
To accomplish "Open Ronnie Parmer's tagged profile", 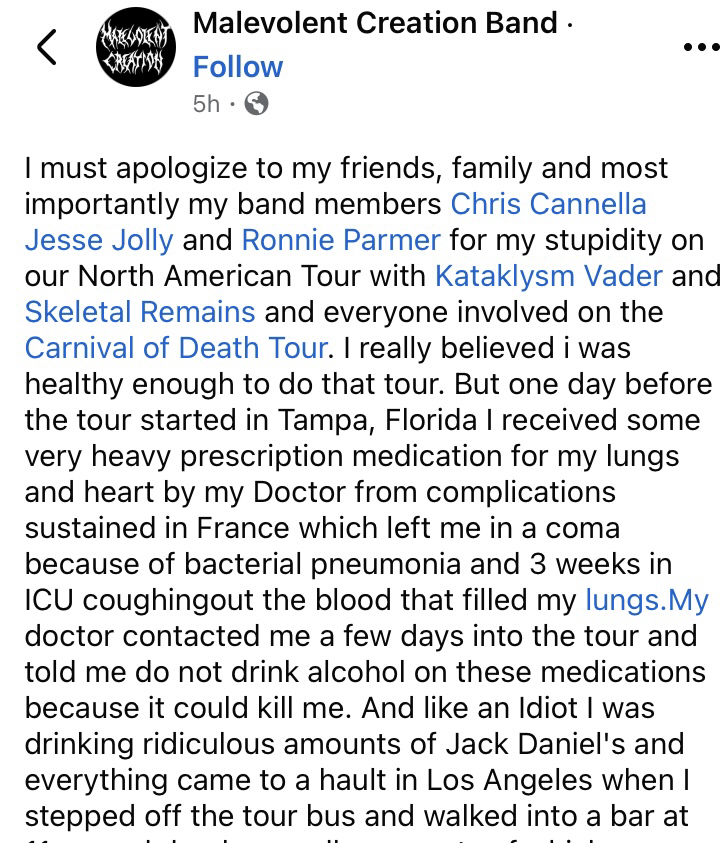I will pos(341,240).
